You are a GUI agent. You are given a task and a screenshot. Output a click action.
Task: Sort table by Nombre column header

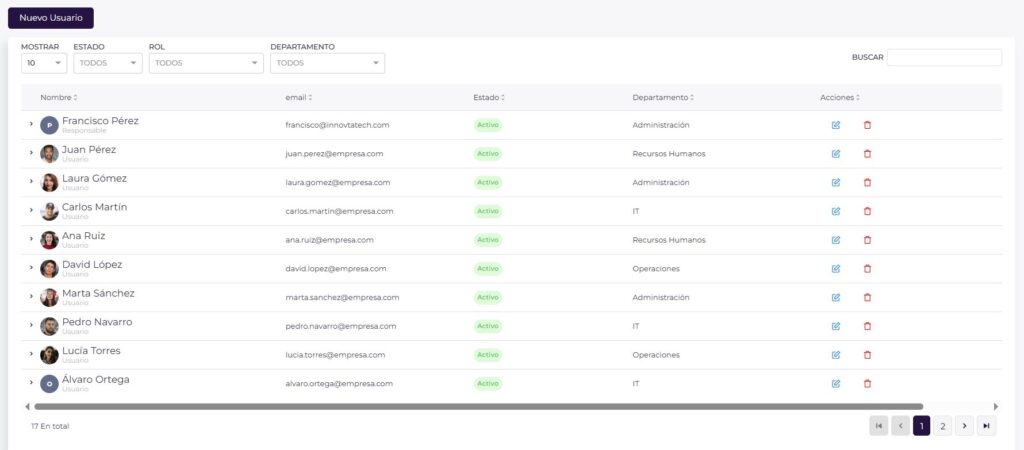[x=58, y=98]
